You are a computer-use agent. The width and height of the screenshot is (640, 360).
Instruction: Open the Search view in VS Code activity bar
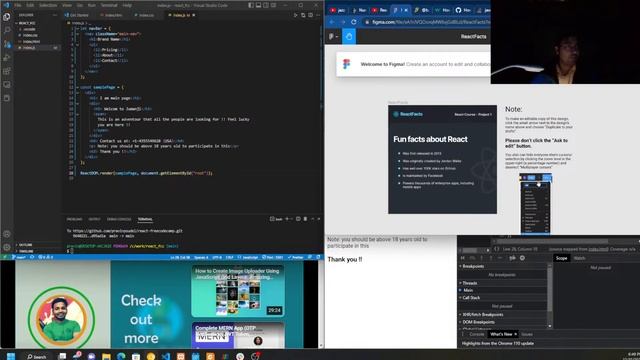7,30
